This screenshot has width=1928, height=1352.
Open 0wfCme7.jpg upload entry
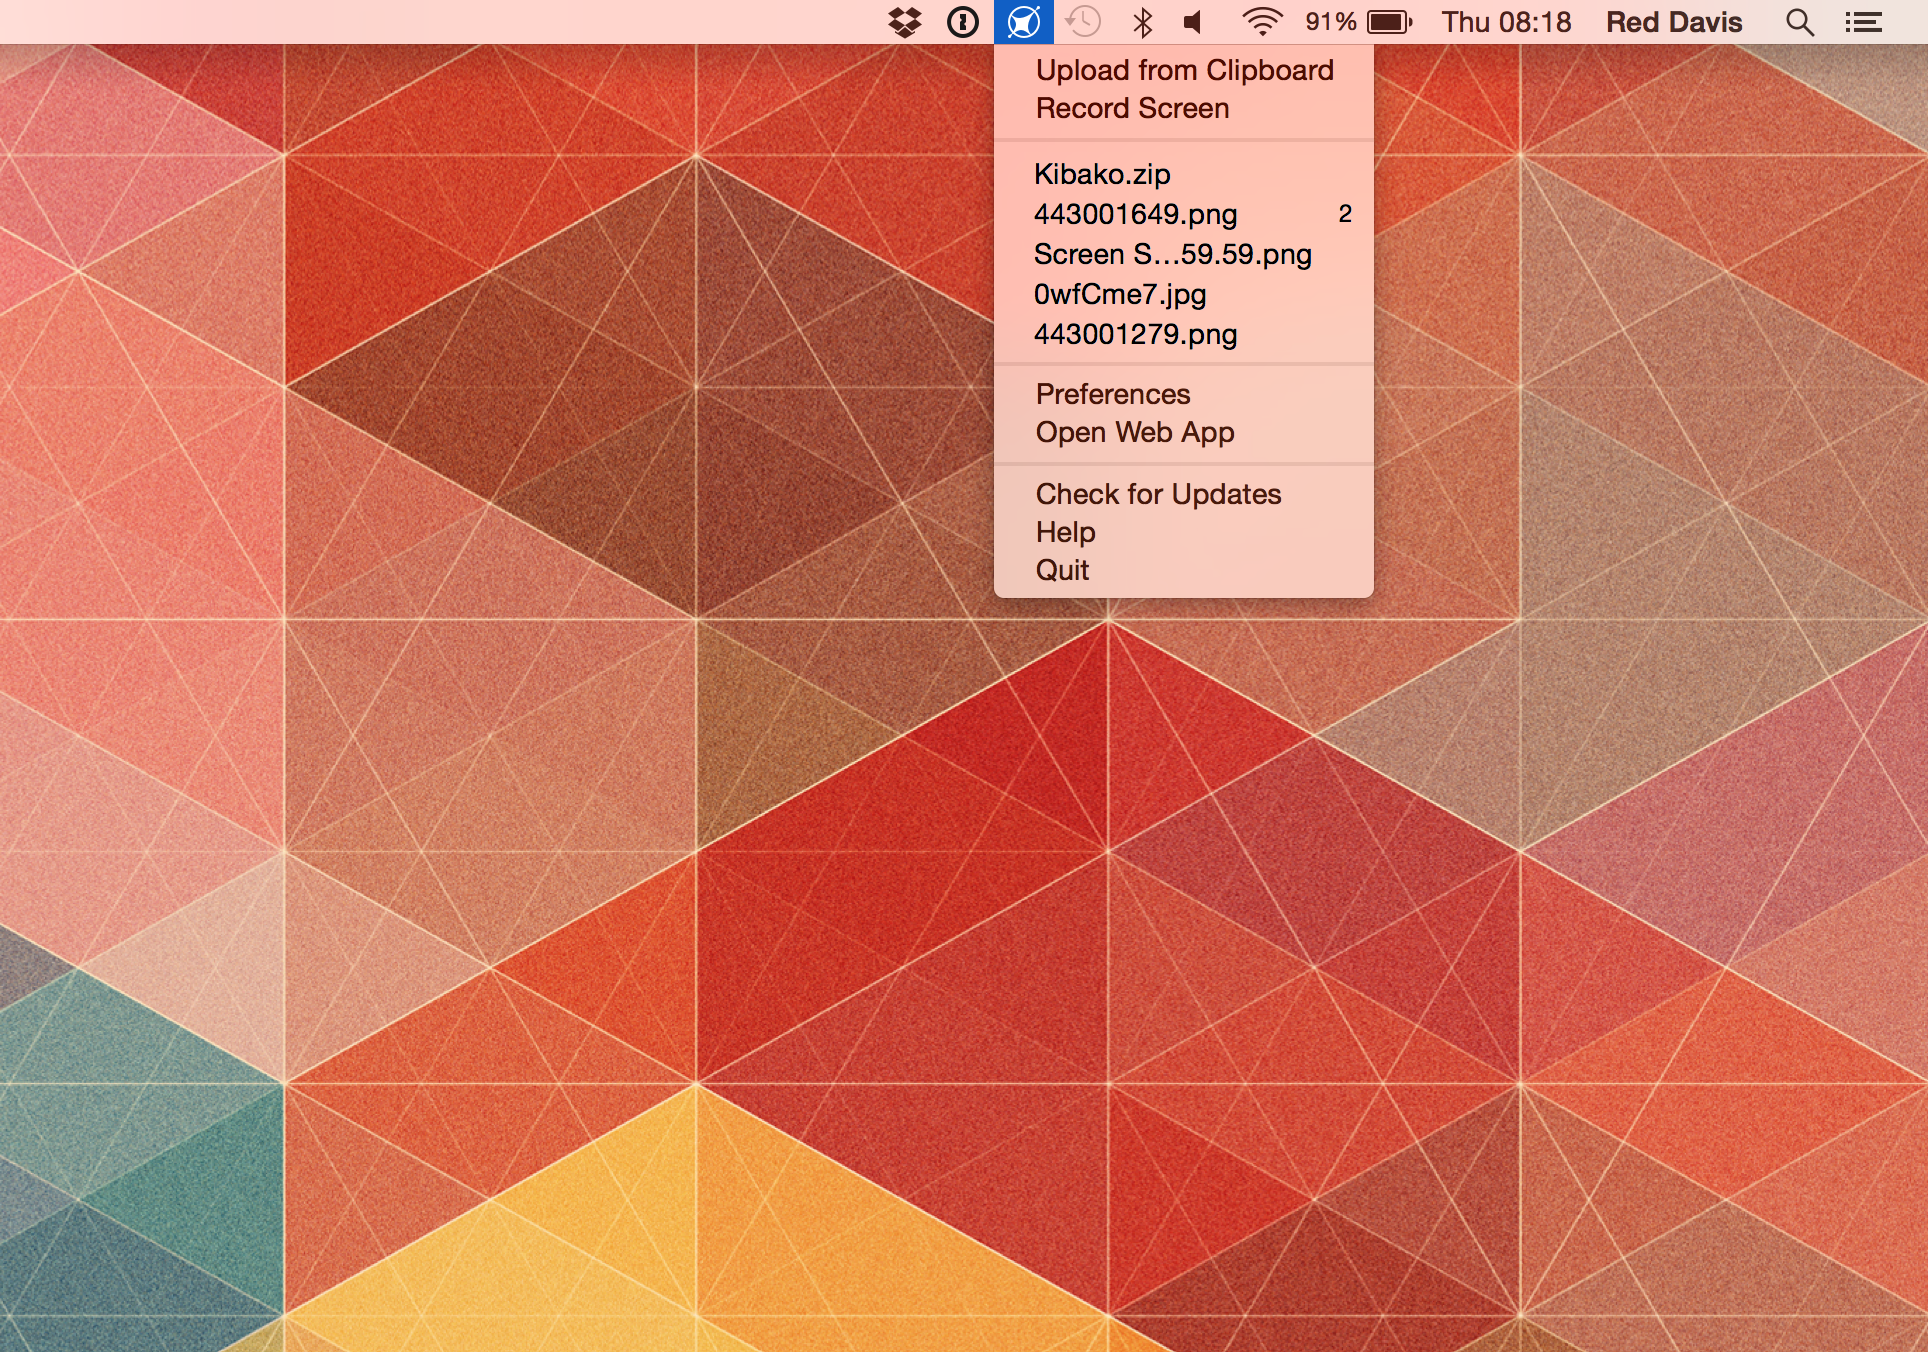tap(1120, 294)
